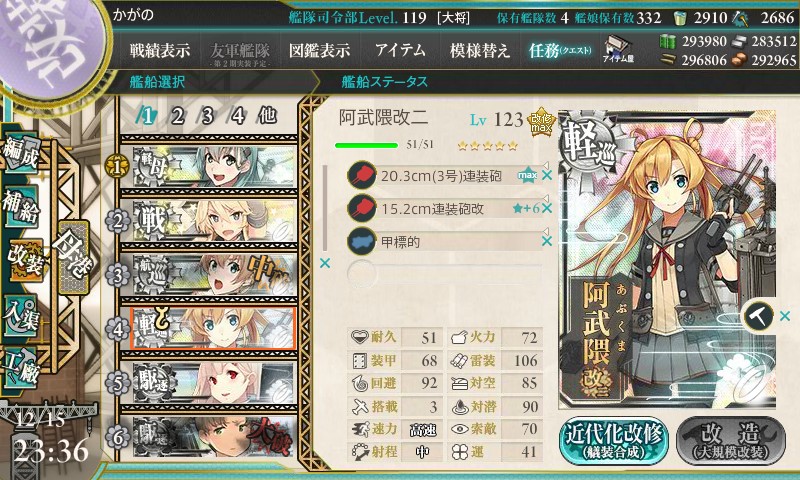Choose the empty fourth equipment slot
The image size is (800, 480).
tap(444, 273)
